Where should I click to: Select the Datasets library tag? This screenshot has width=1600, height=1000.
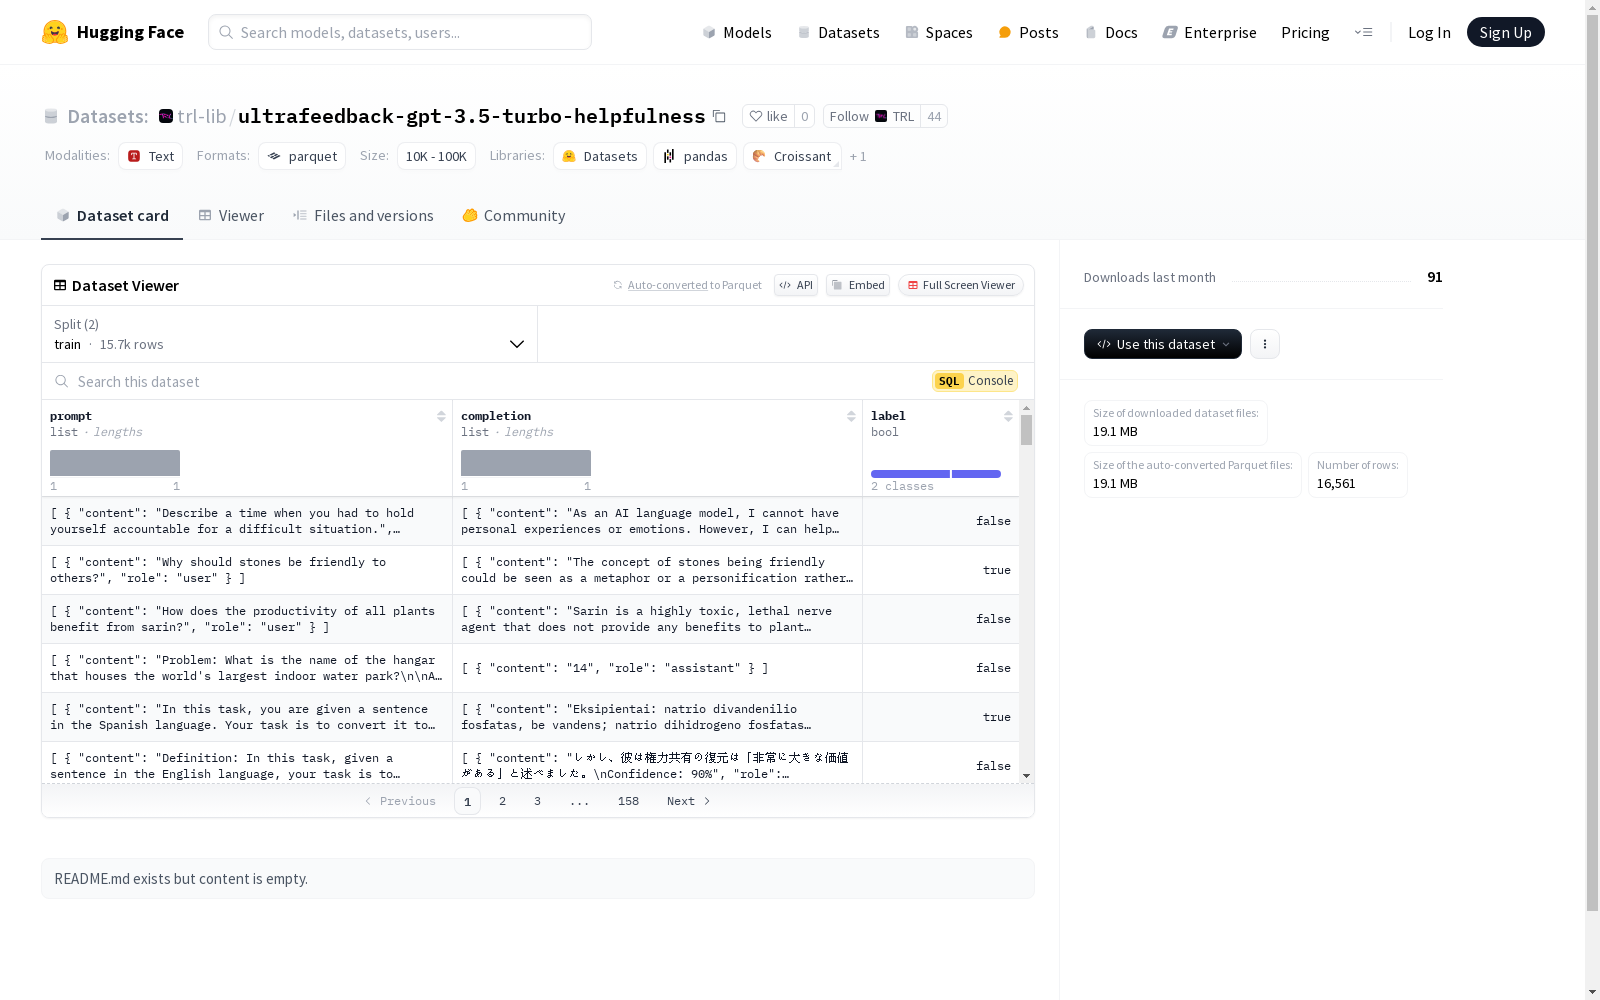[600, 156]
